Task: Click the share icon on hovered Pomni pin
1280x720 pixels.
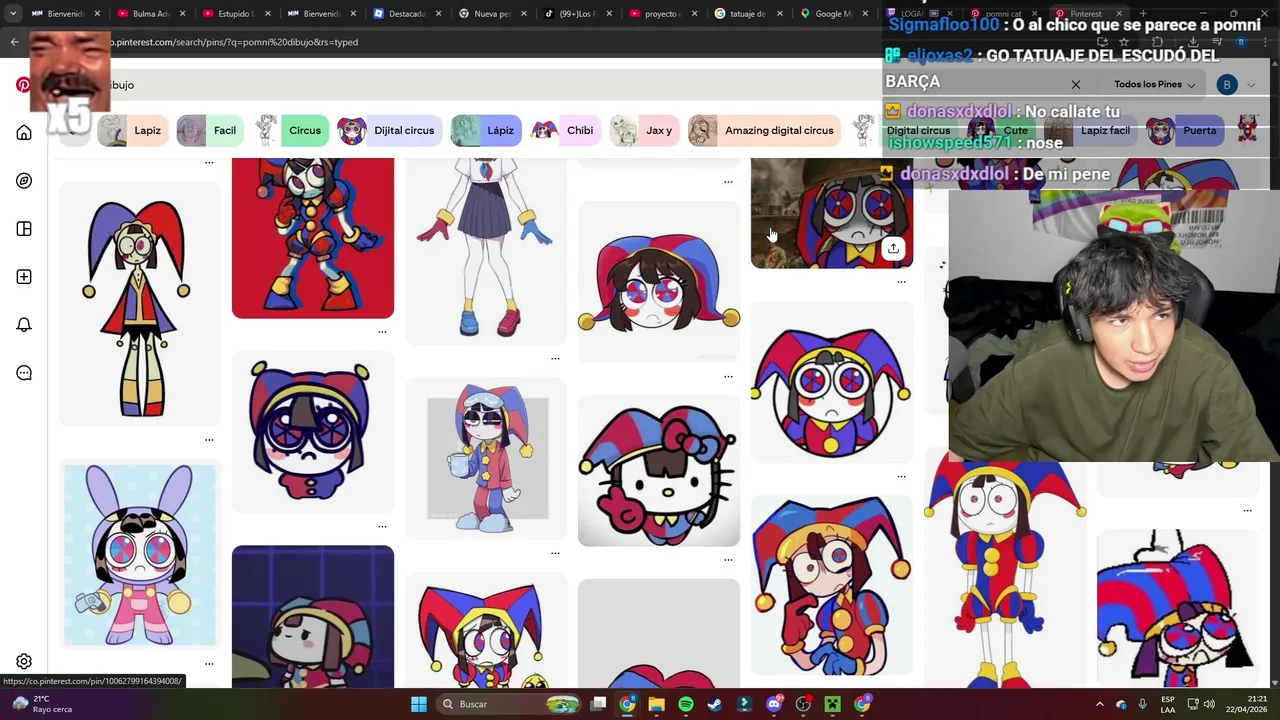Action: 893,248
